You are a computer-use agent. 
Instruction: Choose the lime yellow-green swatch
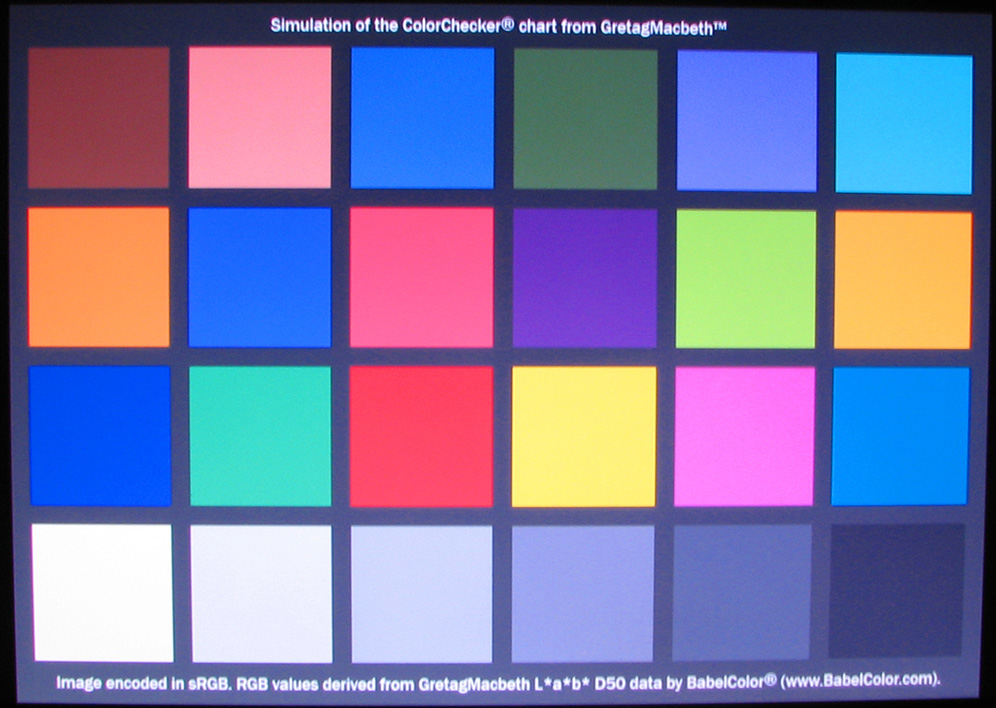(x=746, y=279)
